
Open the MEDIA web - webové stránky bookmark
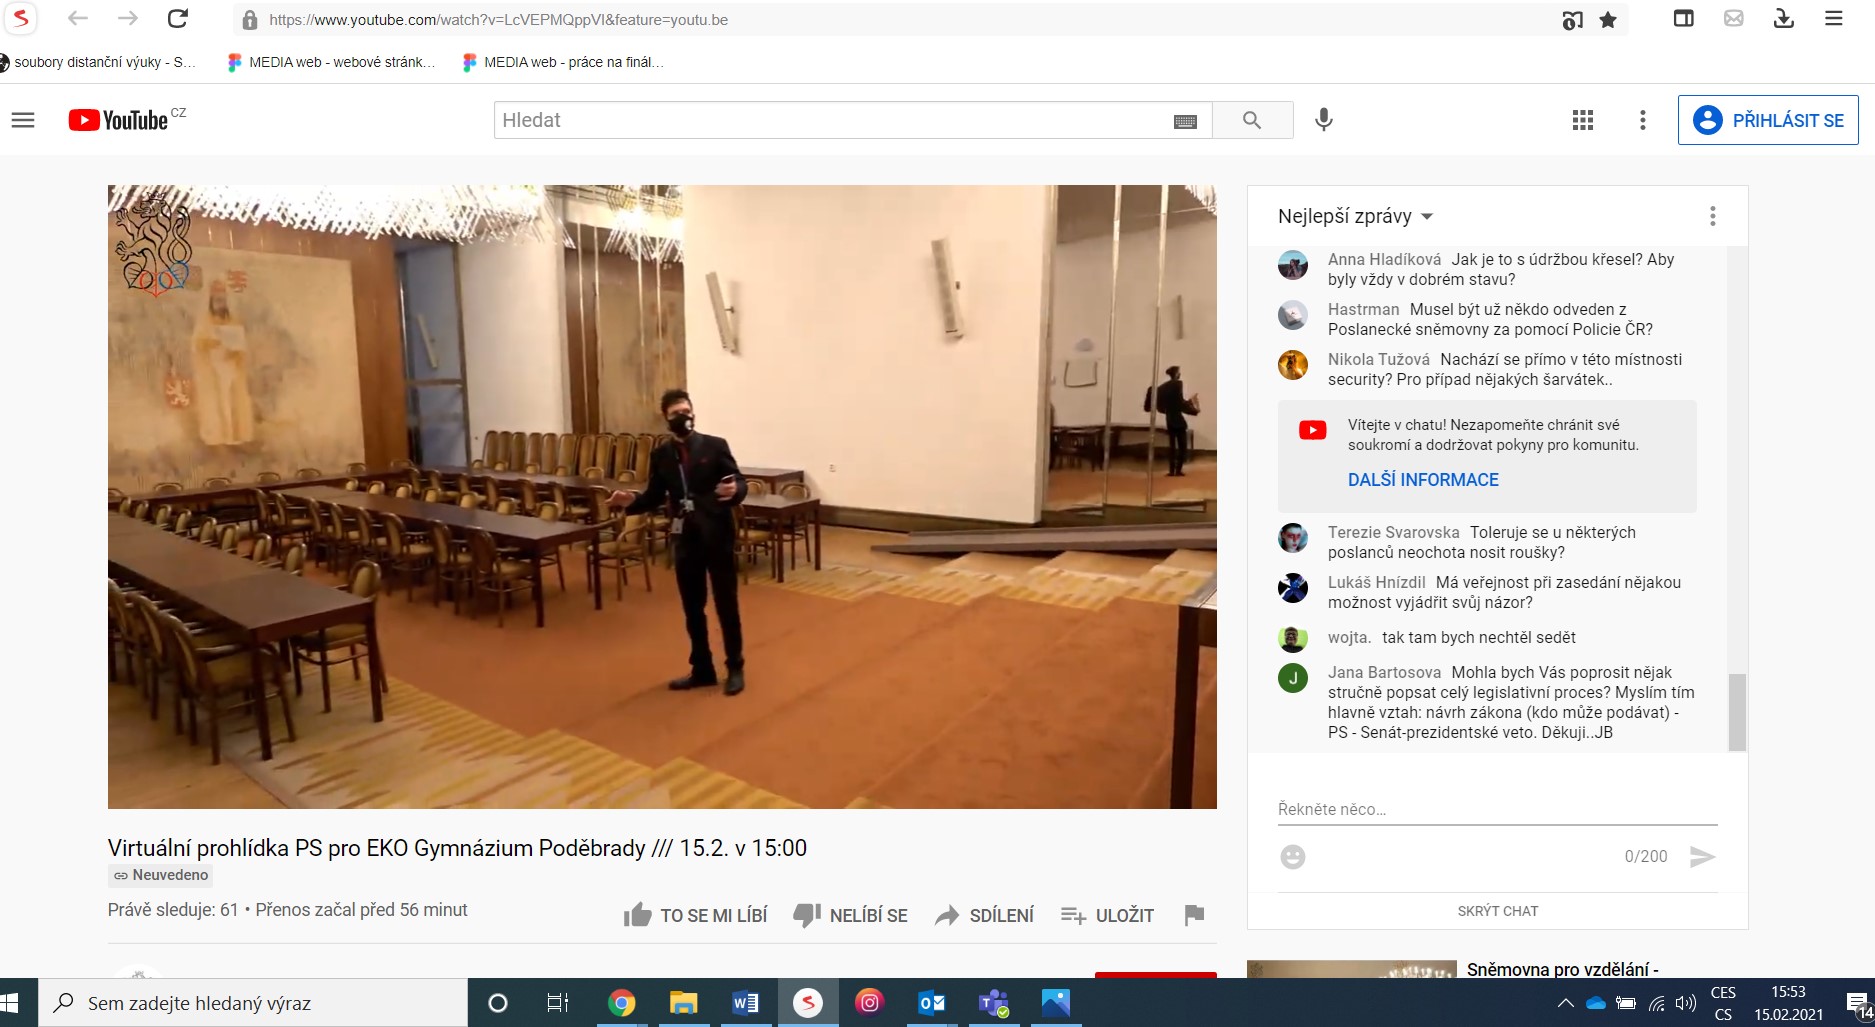332,62
